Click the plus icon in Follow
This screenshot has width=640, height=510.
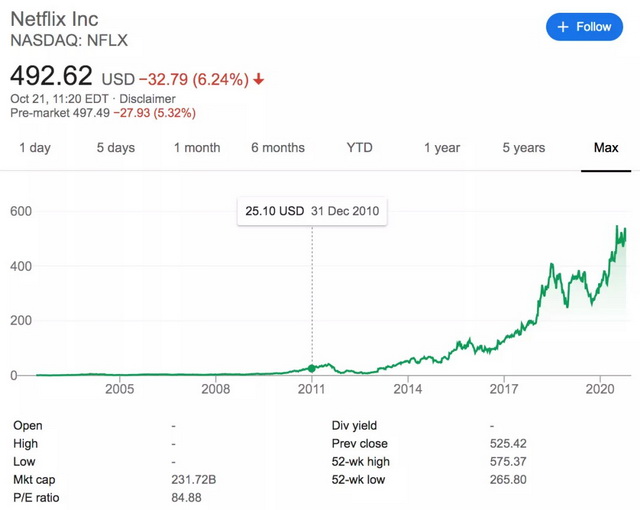click(563, 27)
